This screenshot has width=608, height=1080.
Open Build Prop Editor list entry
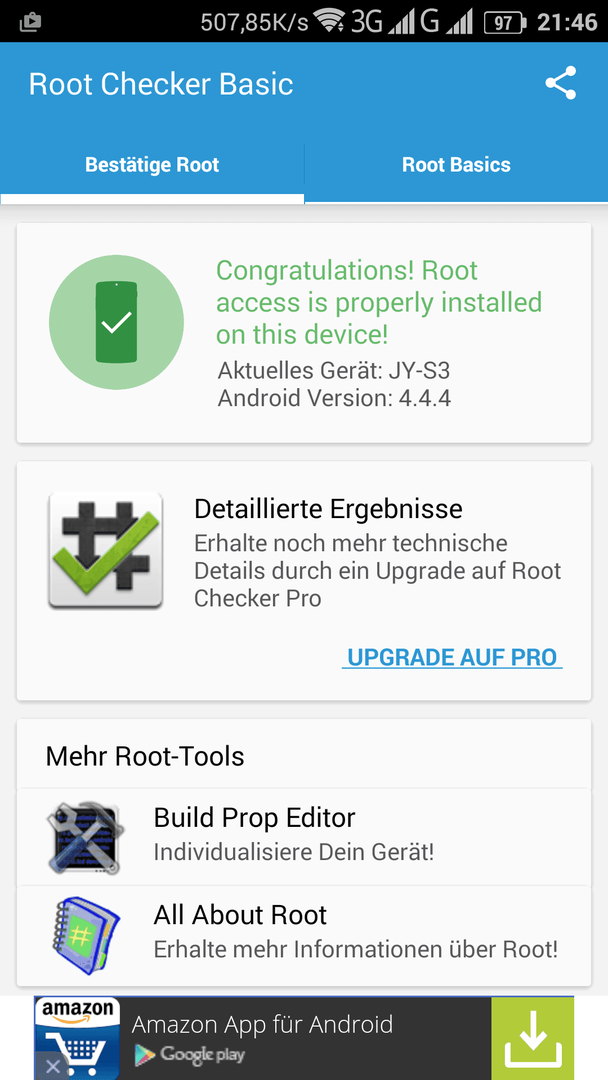coord(304,837)
